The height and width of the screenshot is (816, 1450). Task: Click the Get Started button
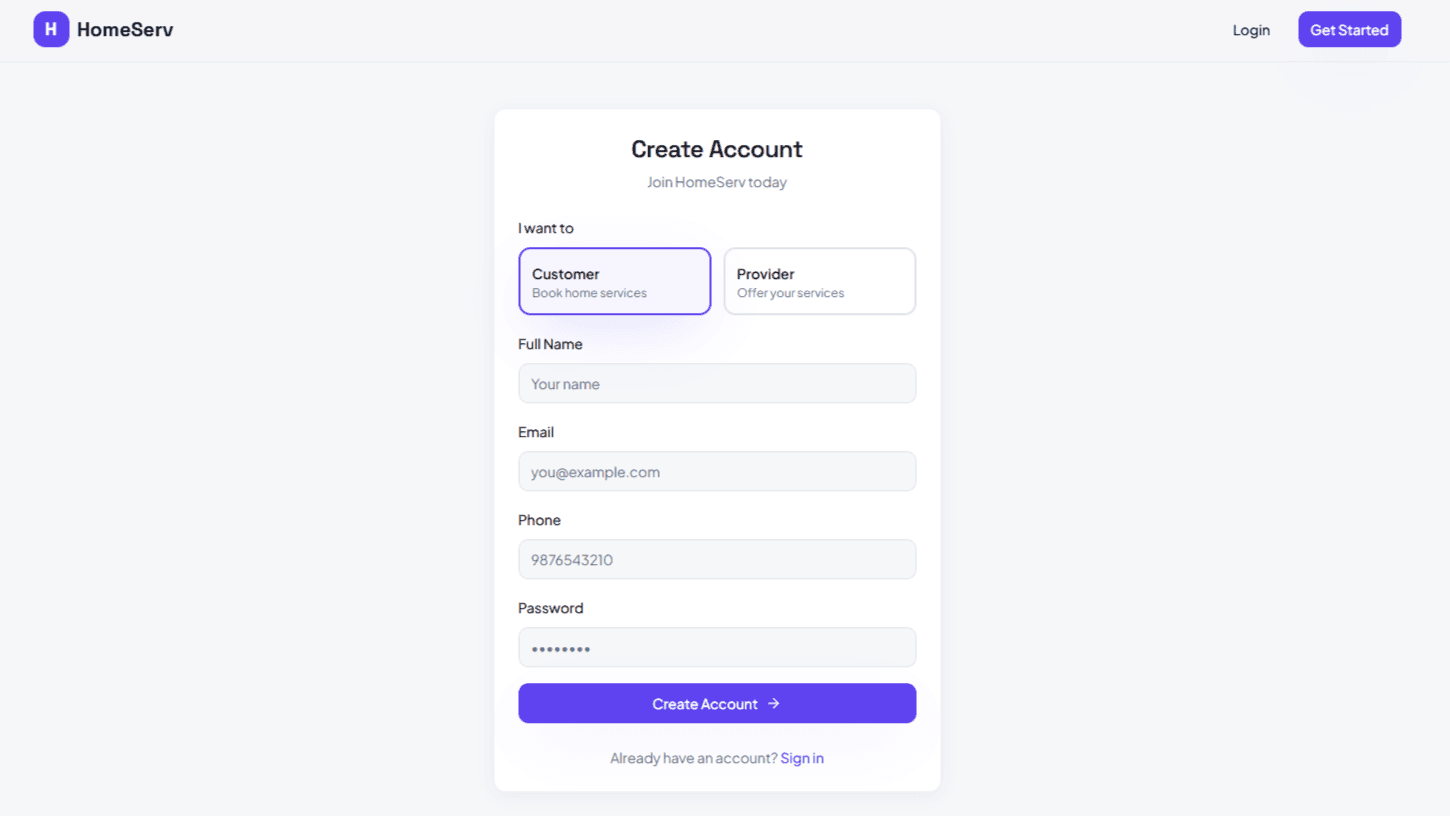coord(1349,29)
